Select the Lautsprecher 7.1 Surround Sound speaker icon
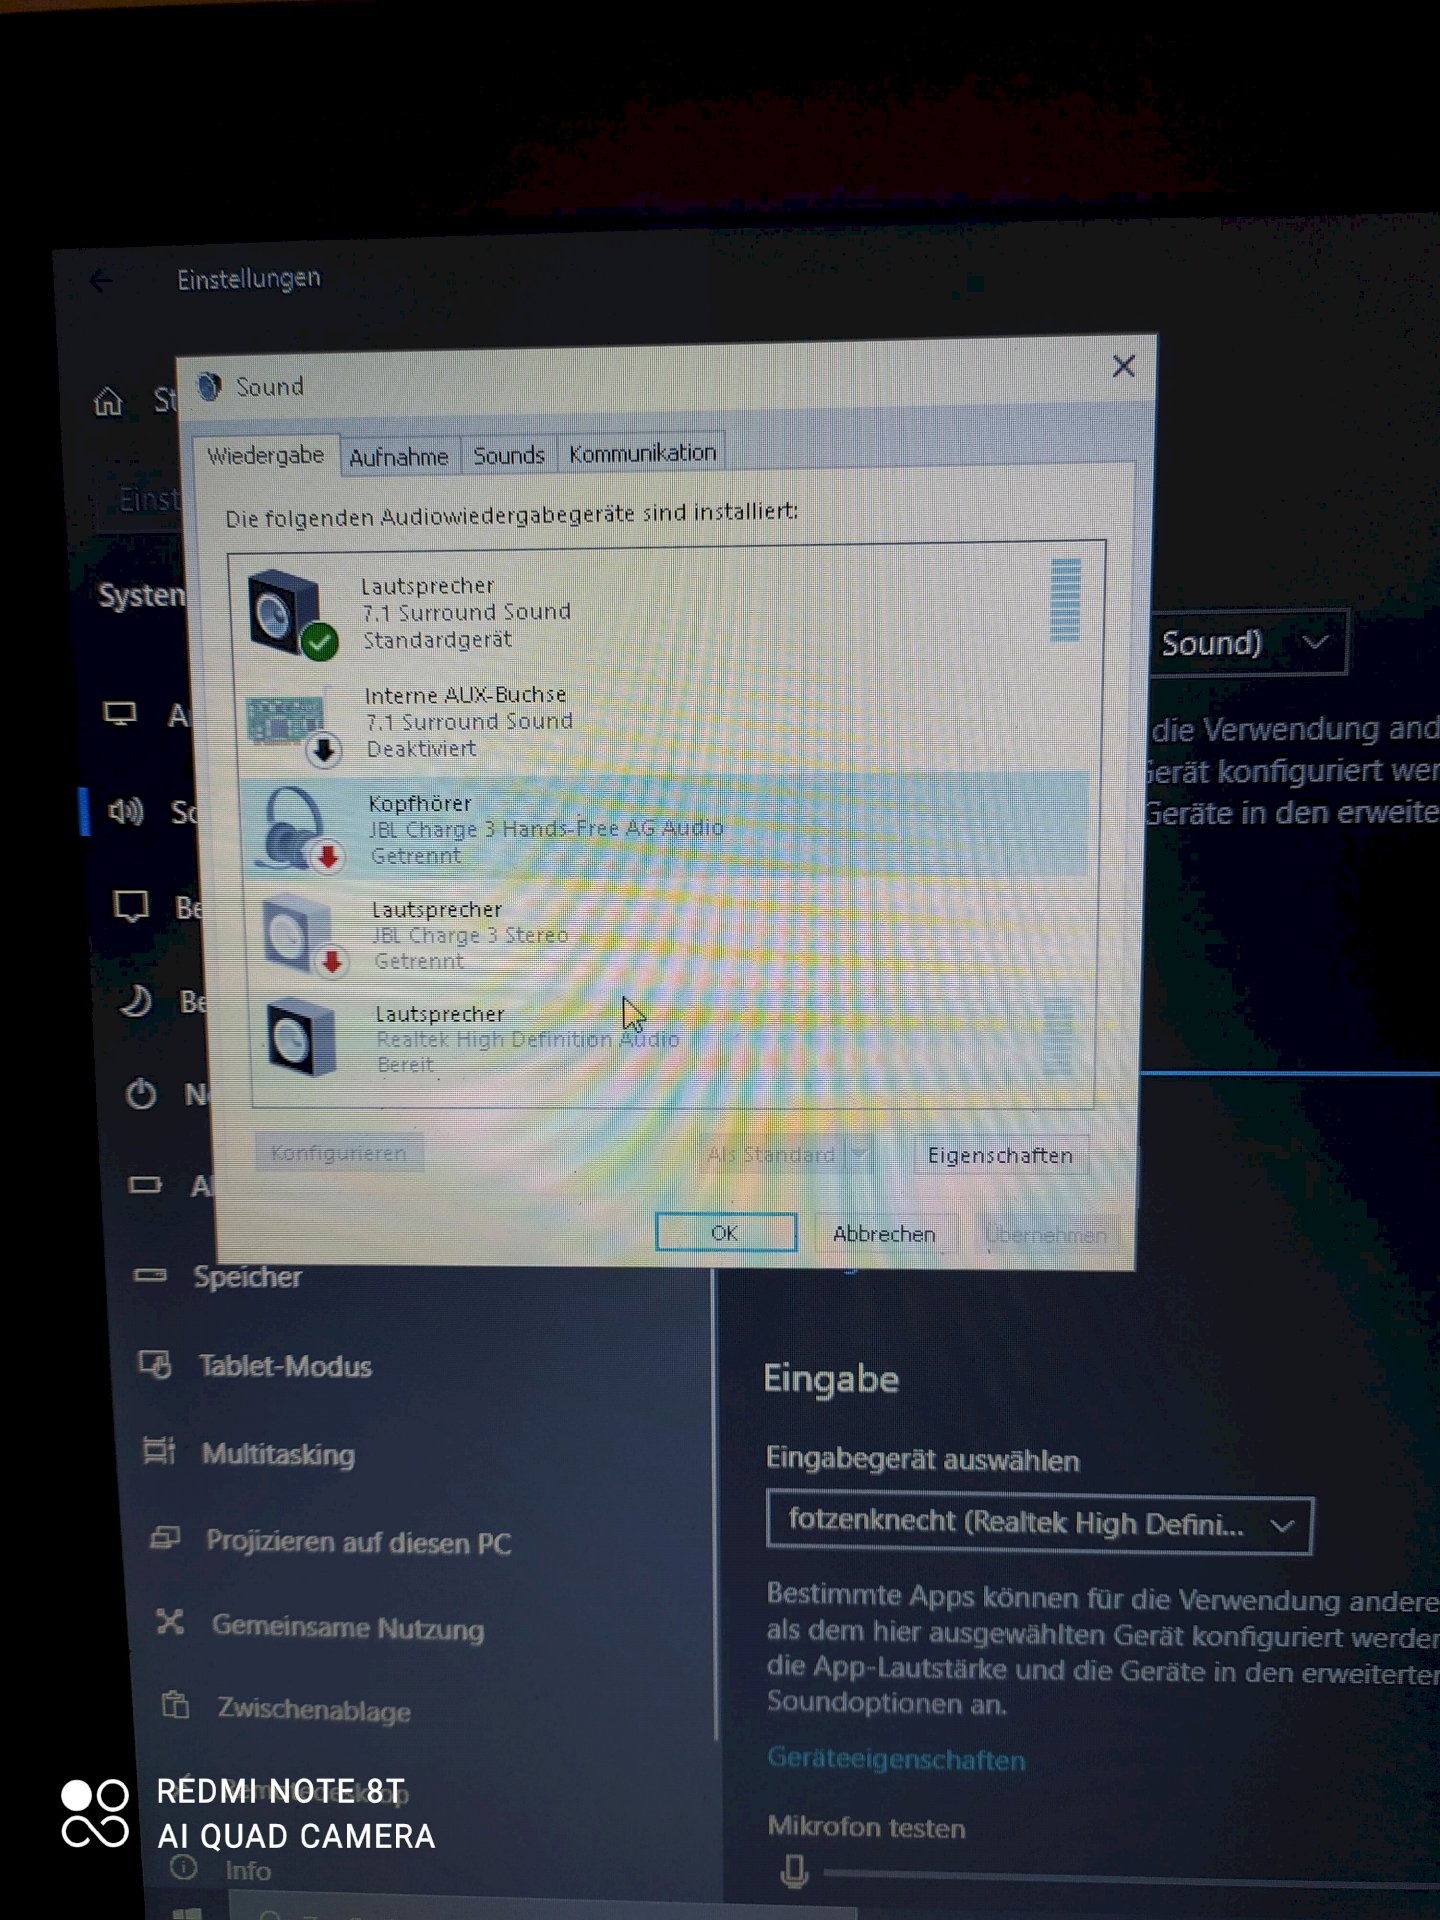Screen dimensions: 1440x1920 tap(290, 613)
